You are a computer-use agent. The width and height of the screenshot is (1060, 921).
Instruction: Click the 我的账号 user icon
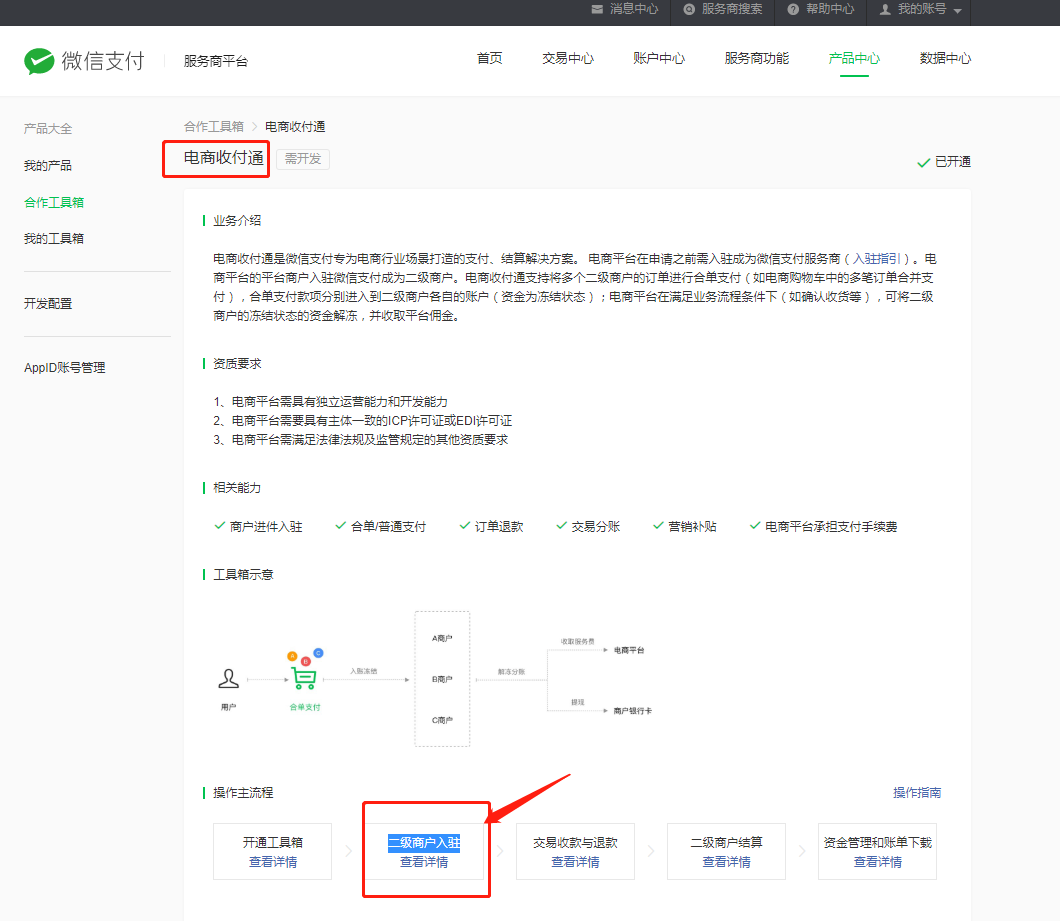[x=884, y=9]
